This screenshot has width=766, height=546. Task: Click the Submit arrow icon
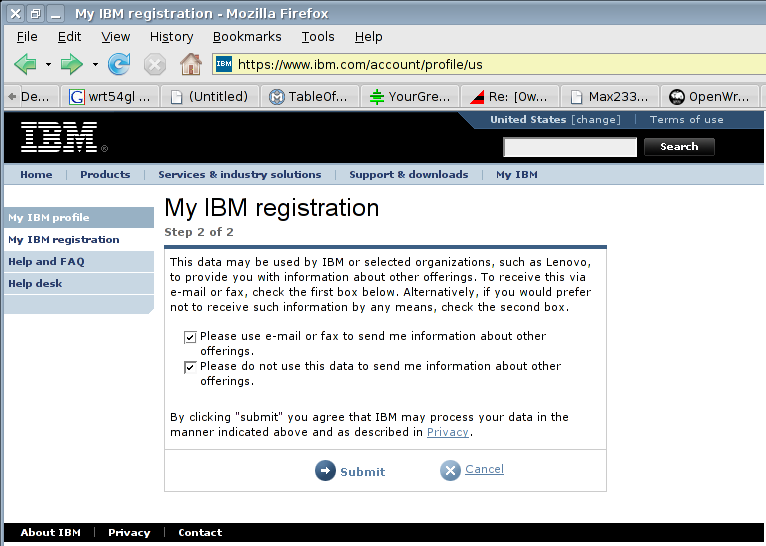coord(325,471)
